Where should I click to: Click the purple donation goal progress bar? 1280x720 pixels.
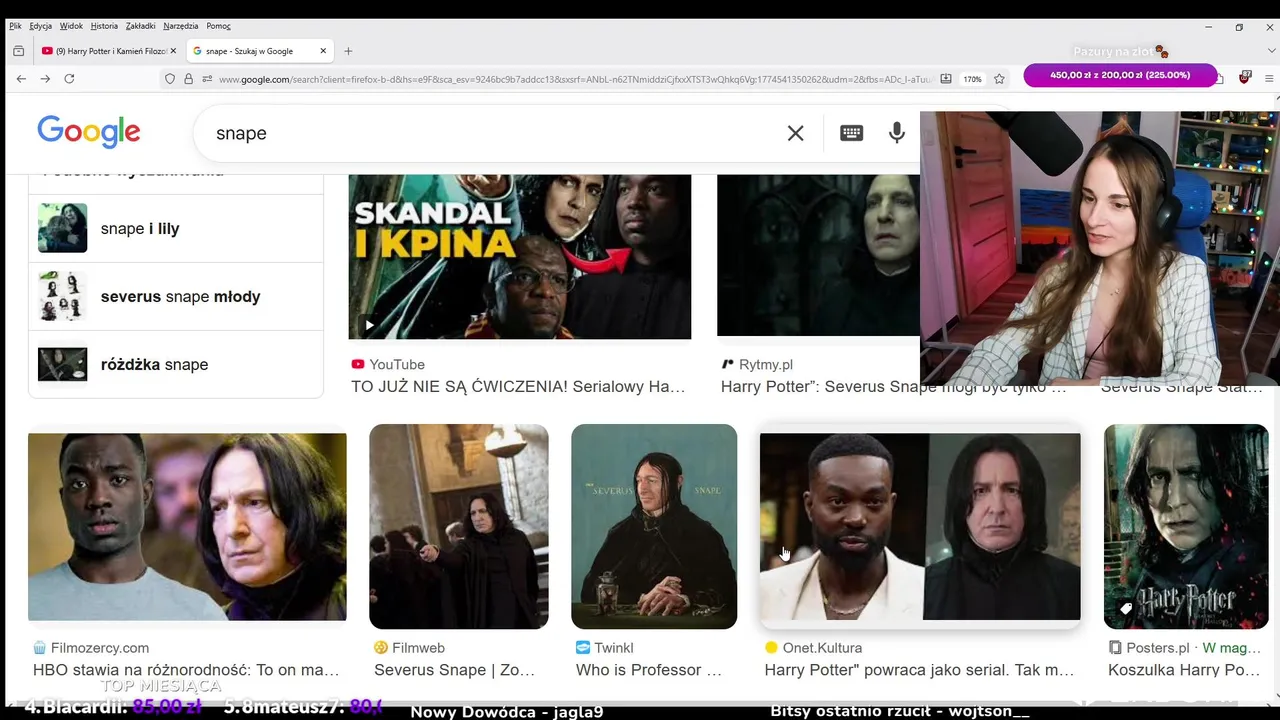[1120, 75]
